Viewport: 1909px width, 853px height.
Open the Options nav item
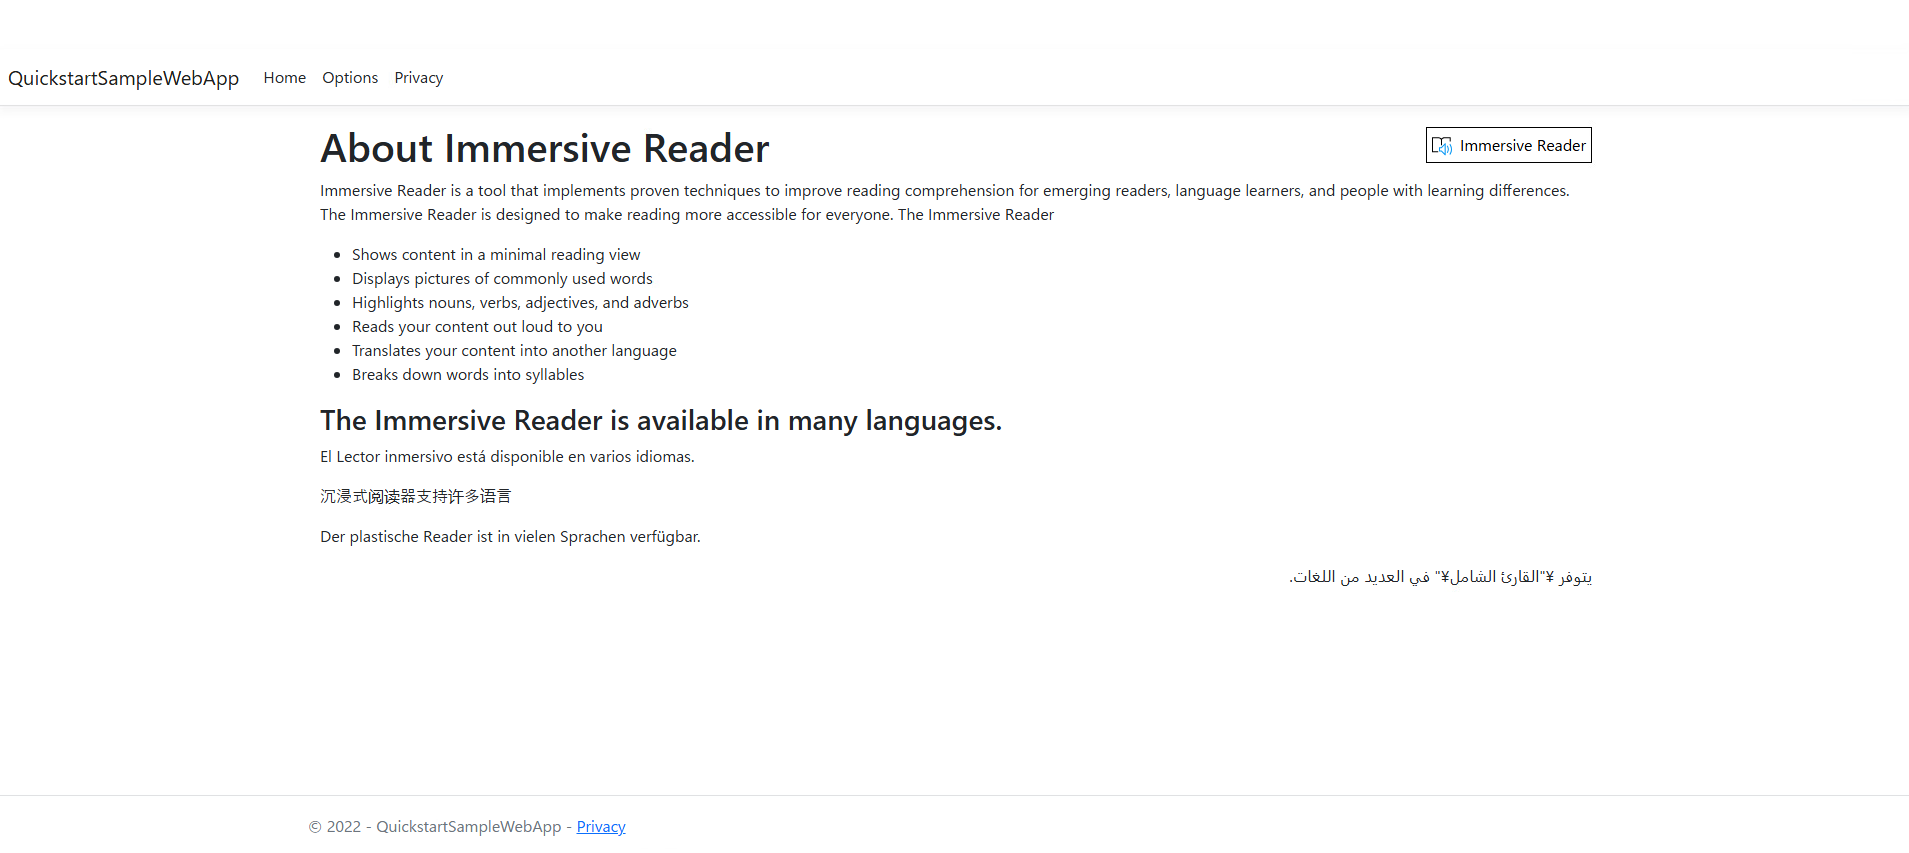[x=350, y=78]
